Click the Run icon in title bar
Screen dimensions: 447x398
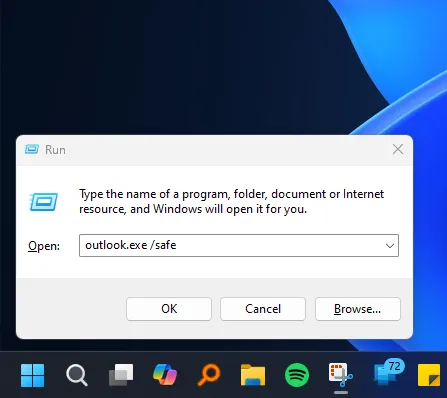pos(32,149)
